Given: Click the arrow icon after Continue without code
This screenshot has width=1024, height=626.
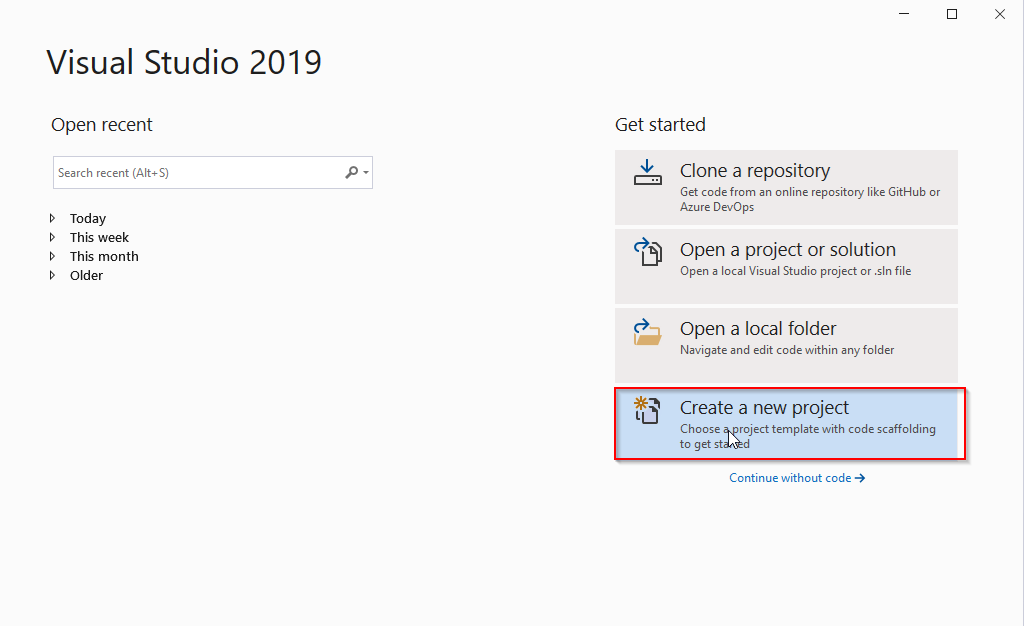Looking at the screenshot, I should click(x=860, y=478).
